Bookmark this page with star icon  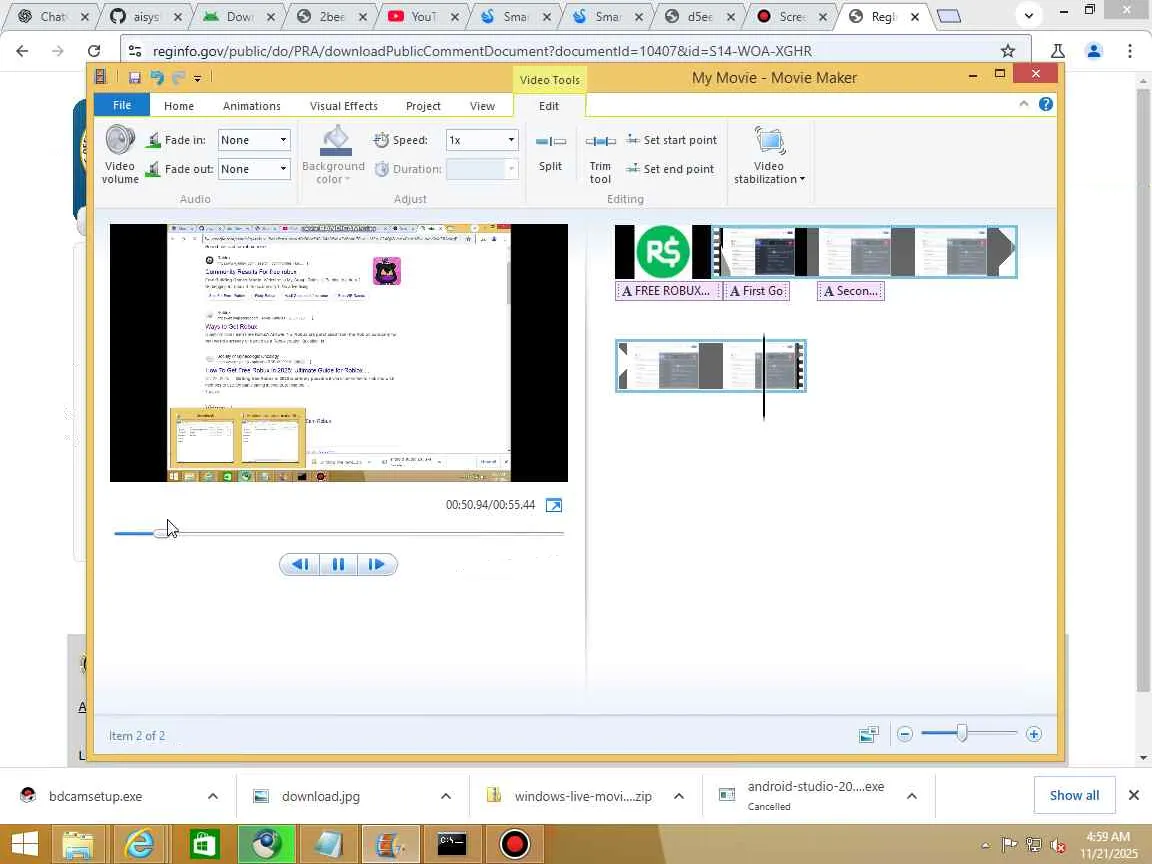tap(1008, 51)
